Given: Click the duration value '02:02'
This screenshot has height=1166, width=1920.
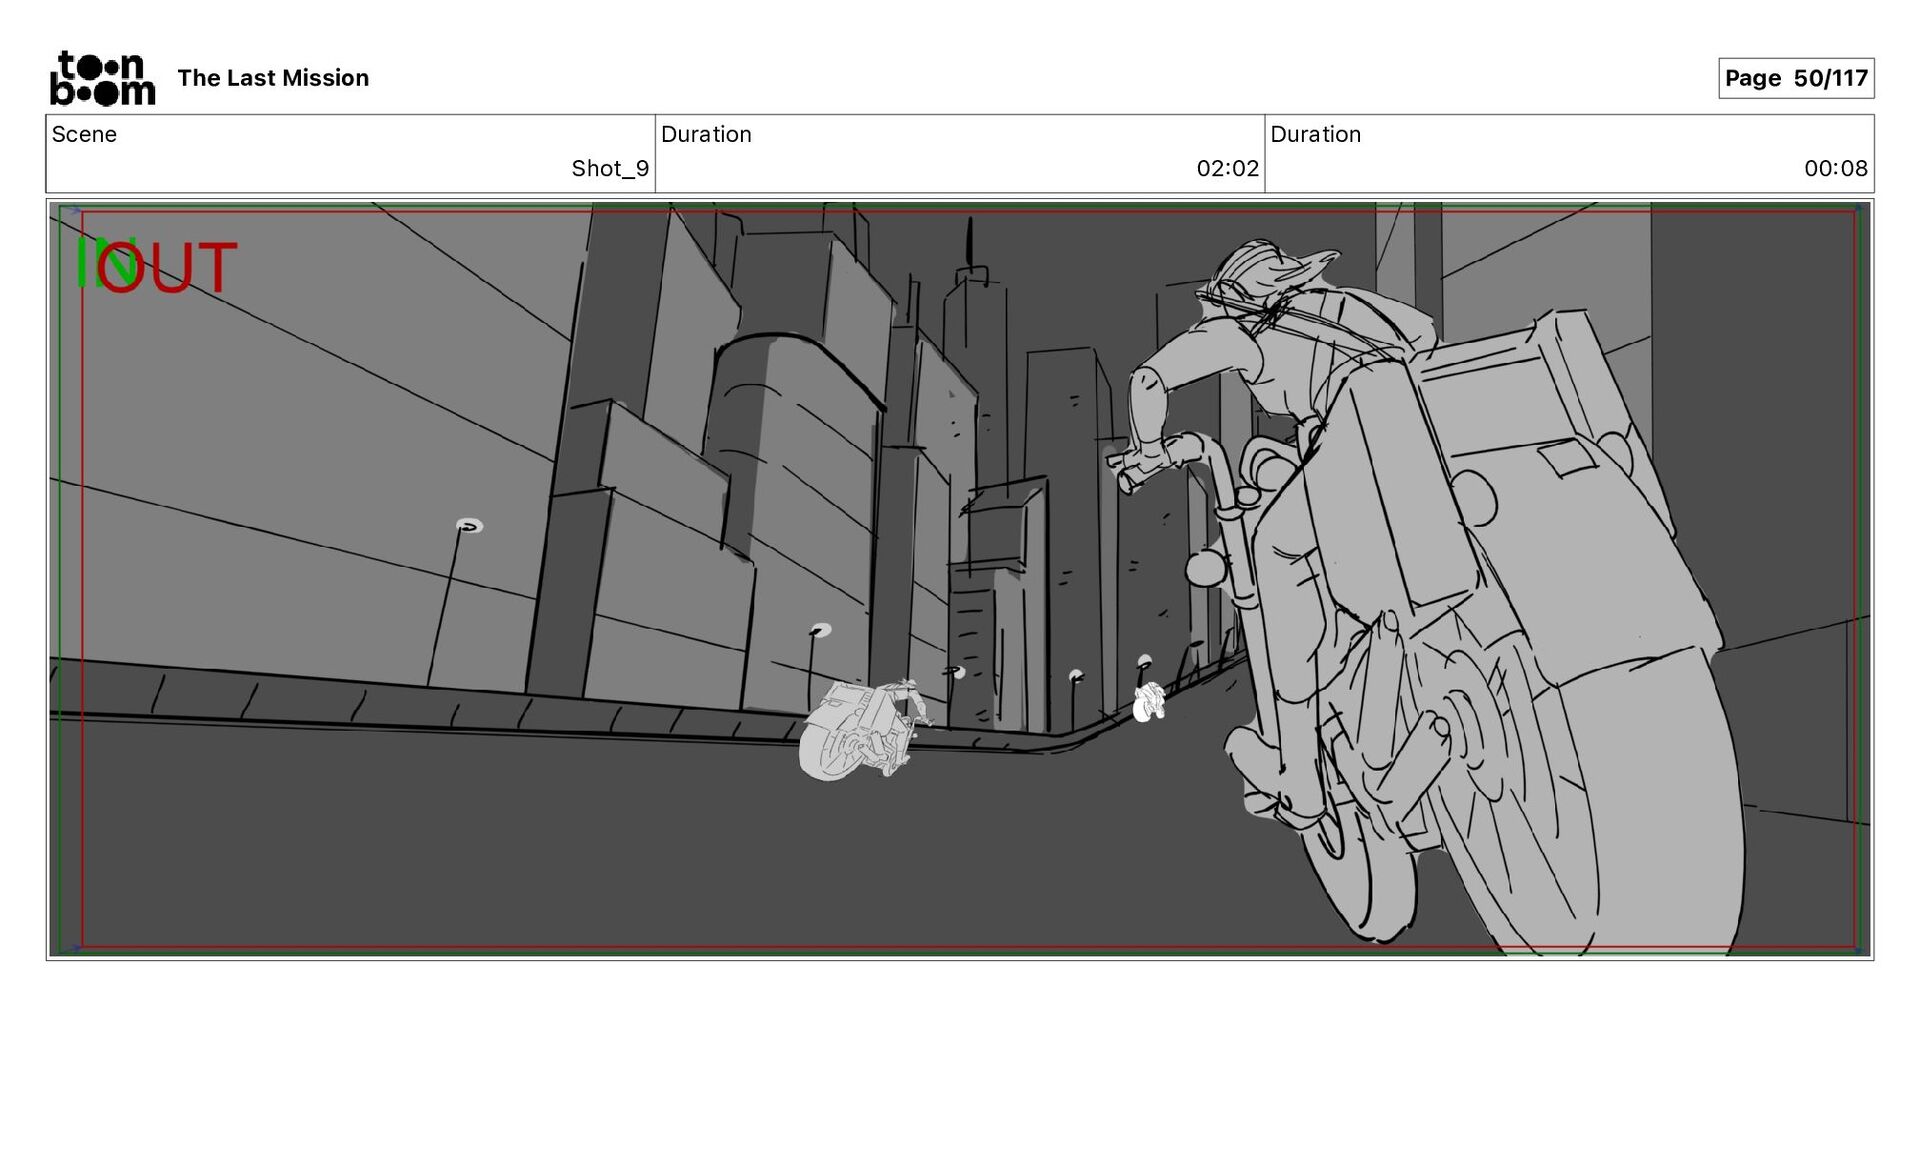Looking at the screenshot, I should tap(1227, 168).
